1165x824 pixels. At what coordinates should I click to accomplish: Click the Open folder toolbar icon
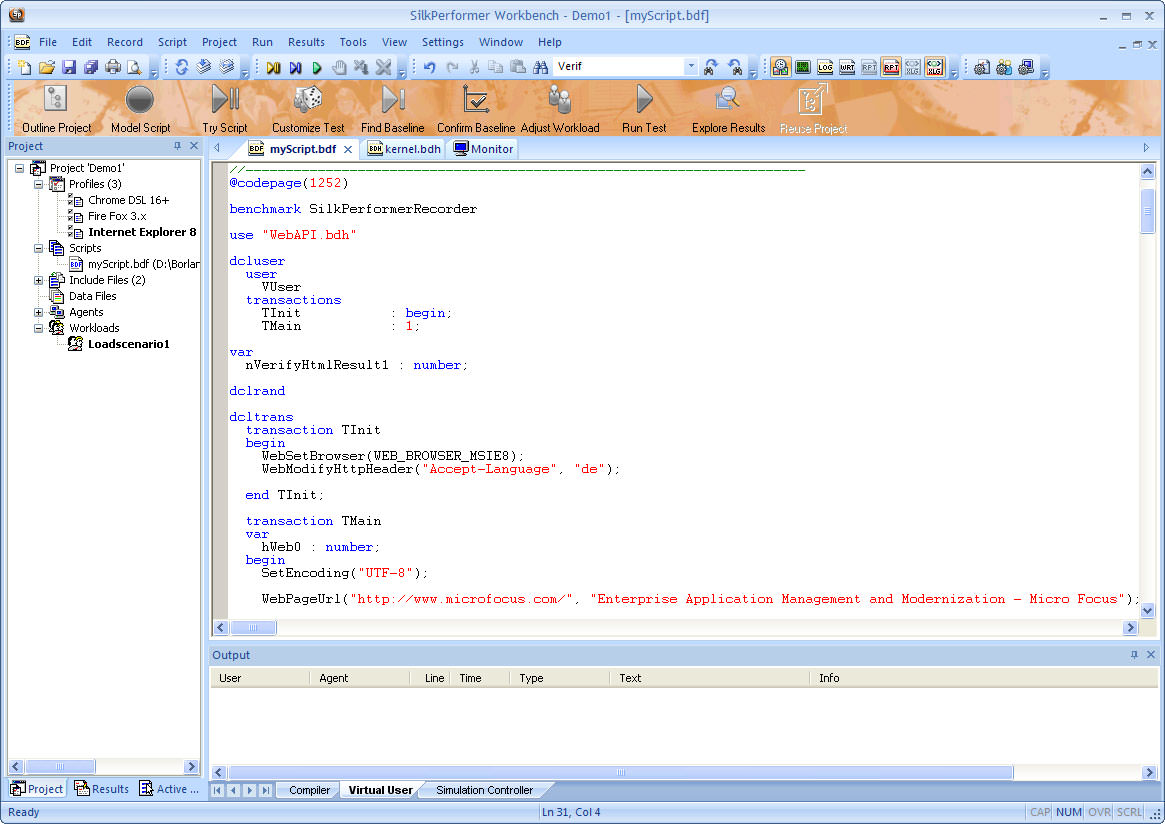(x=47, y=68)
